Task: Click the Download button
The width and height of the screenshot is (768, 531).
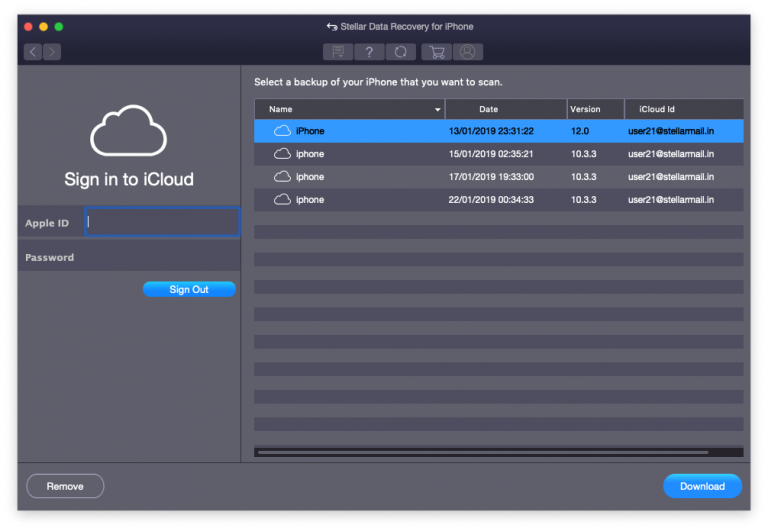Action: [702, 486]
